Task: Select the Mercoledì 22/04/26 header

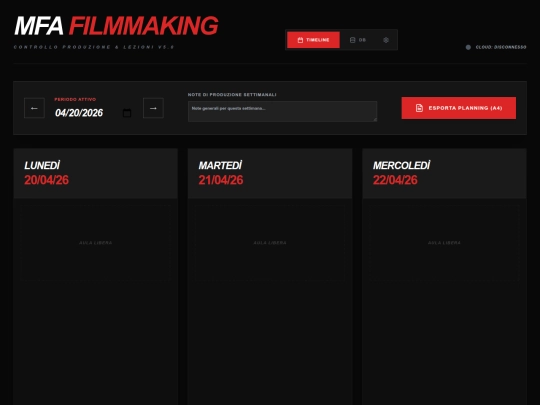Action: 444,173
